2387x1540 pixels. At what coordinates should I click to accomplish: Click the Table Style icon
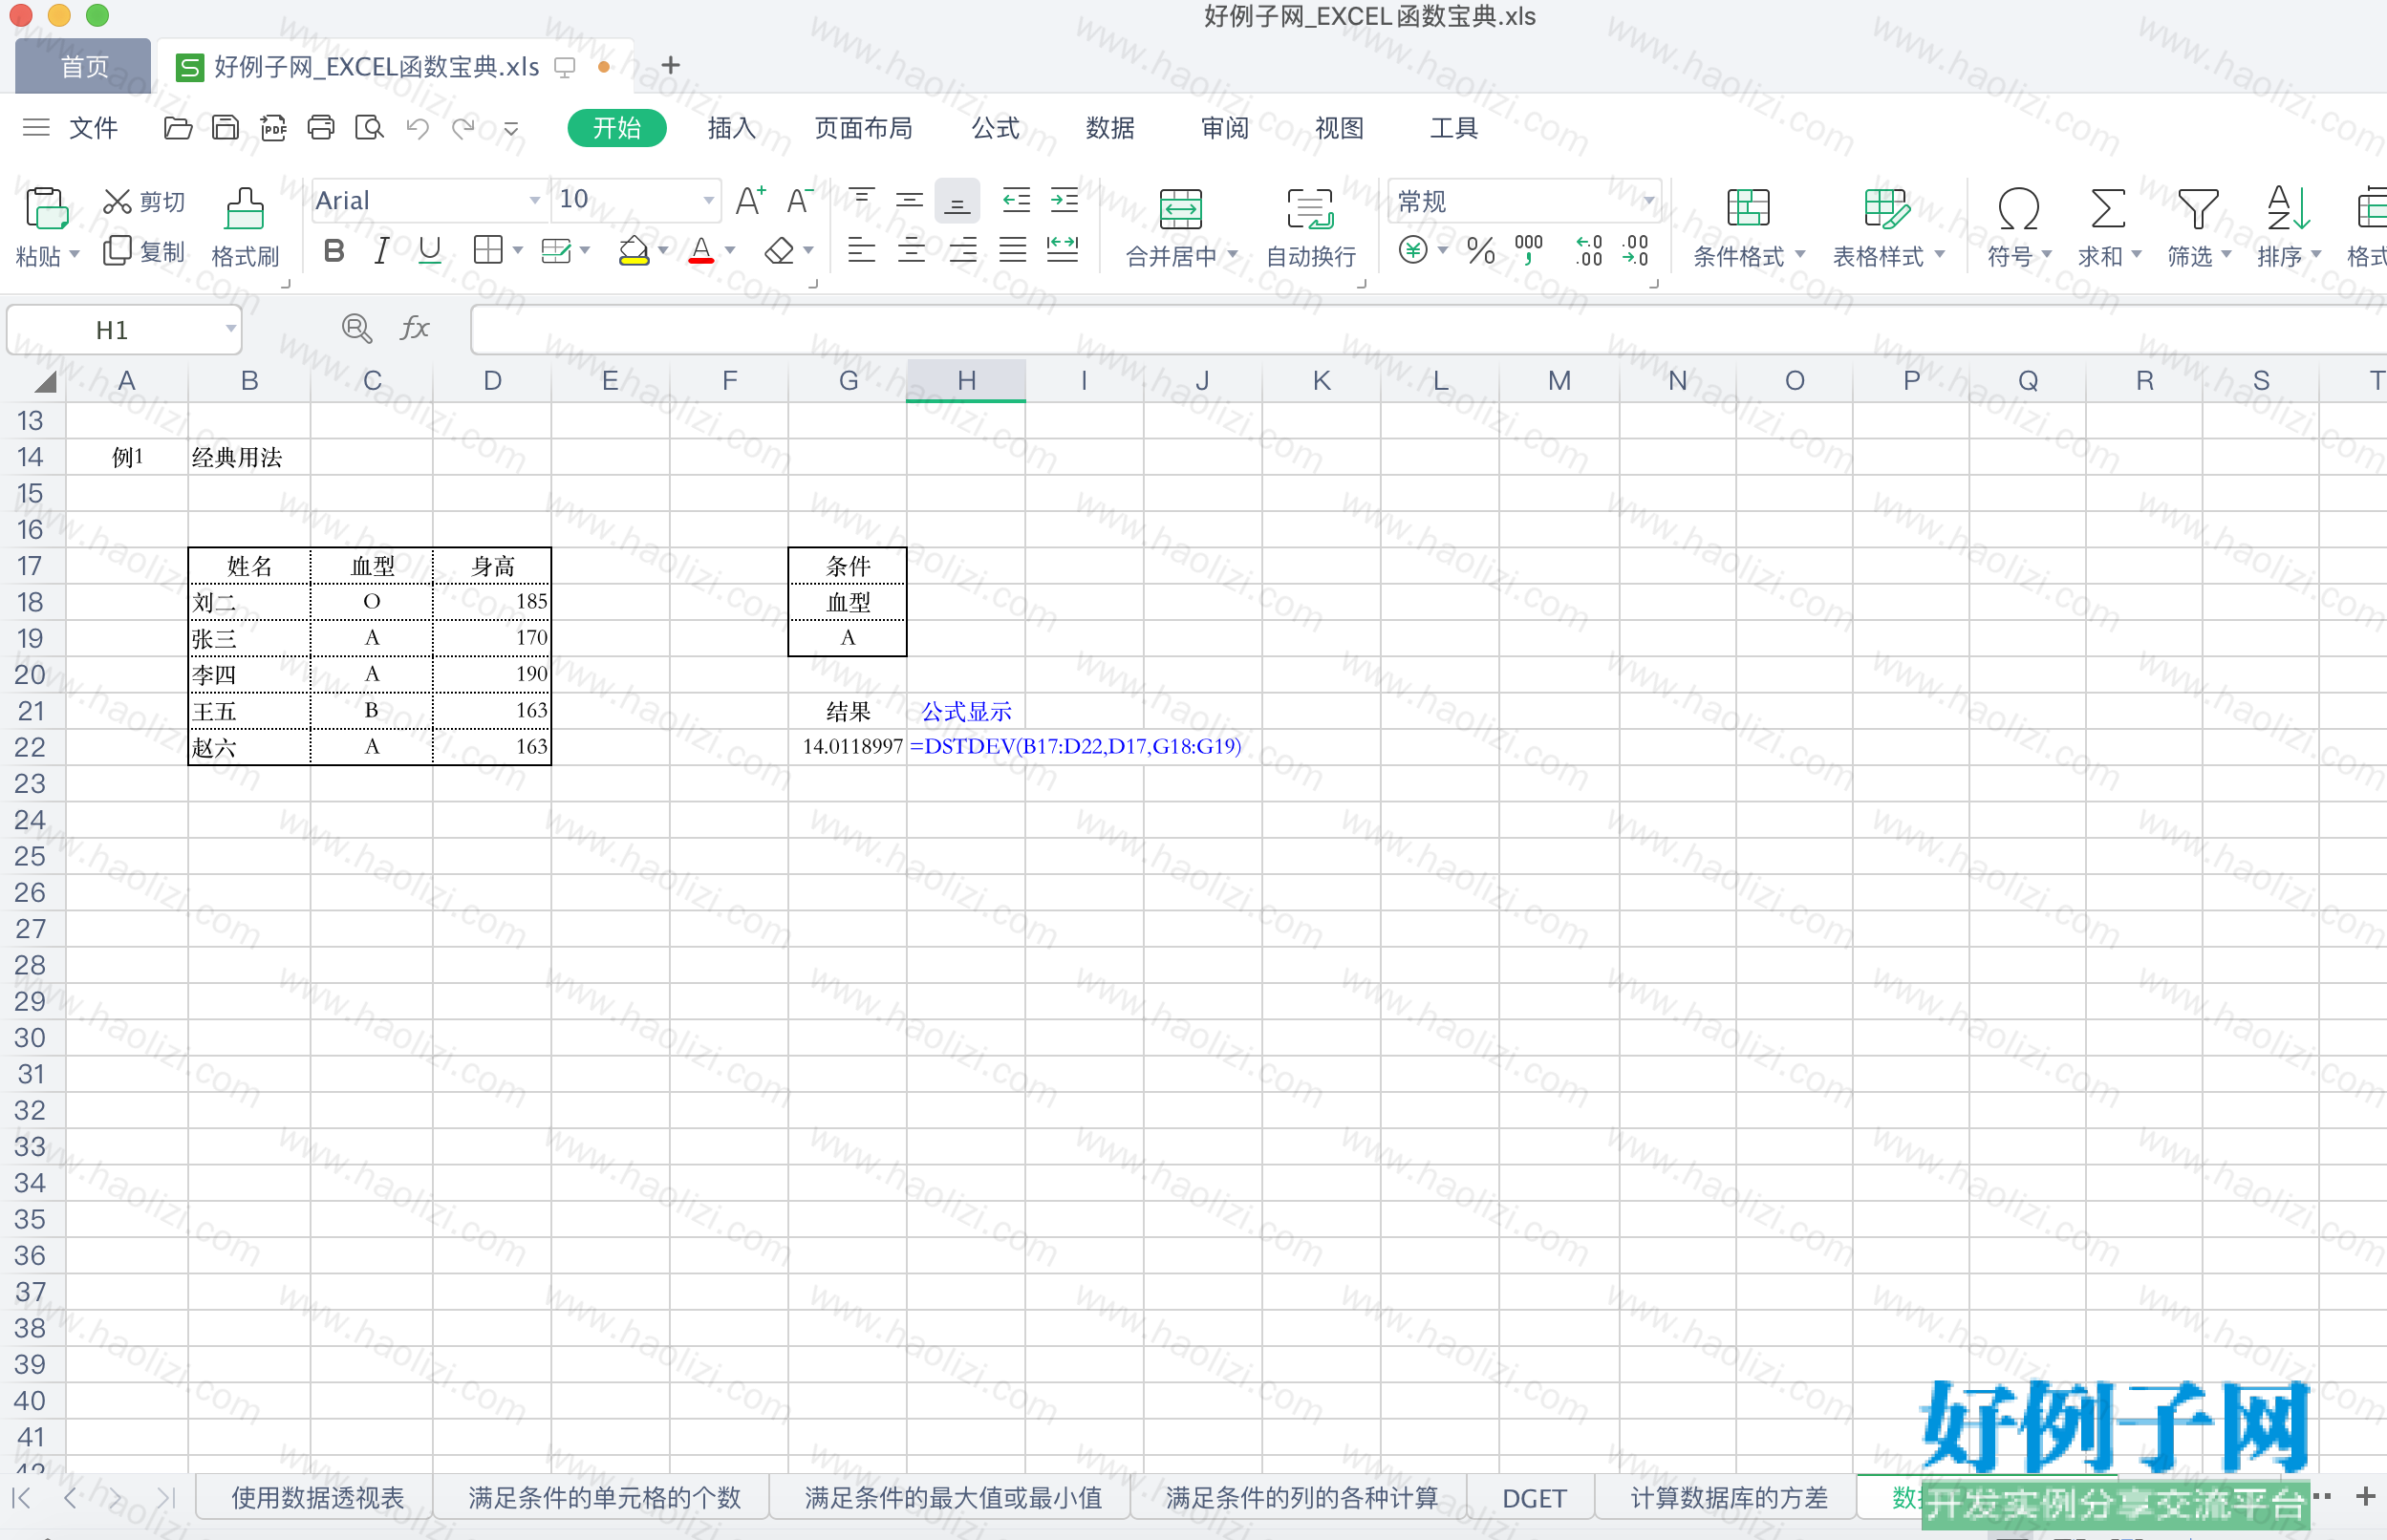click(x=1886, y=208)
